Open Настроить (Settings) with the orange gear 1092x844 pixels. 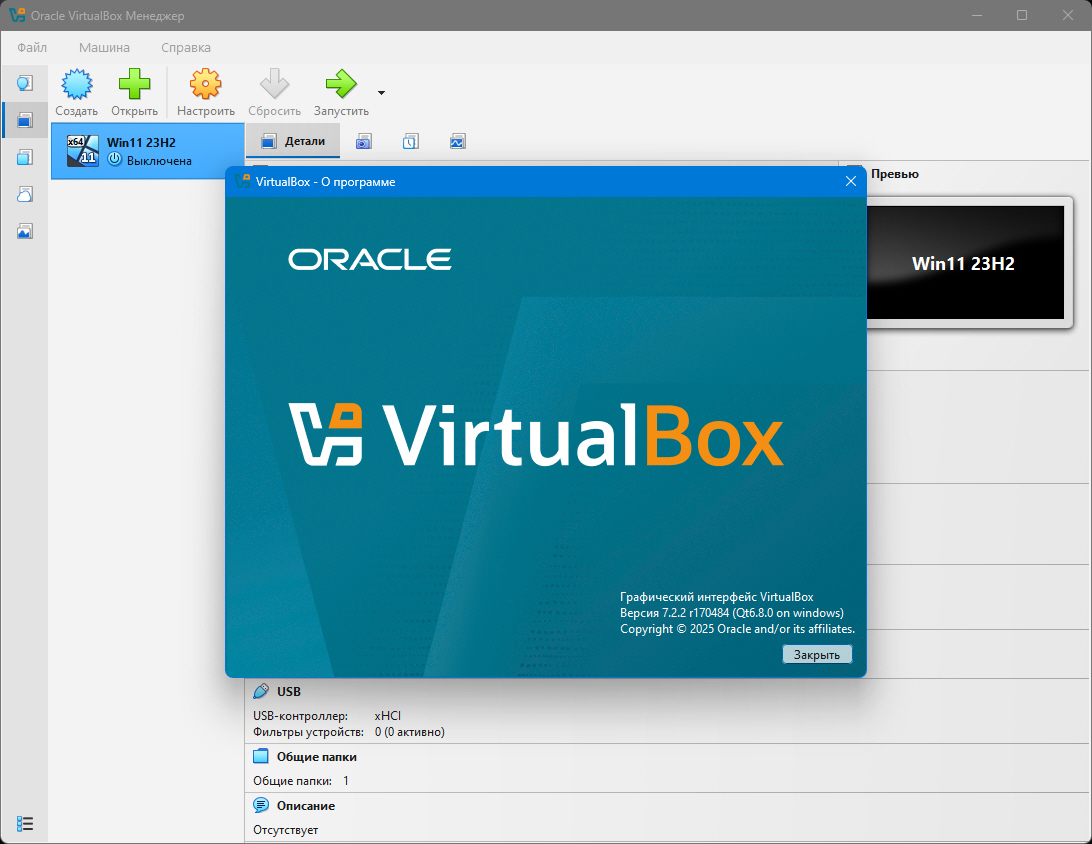205,93
